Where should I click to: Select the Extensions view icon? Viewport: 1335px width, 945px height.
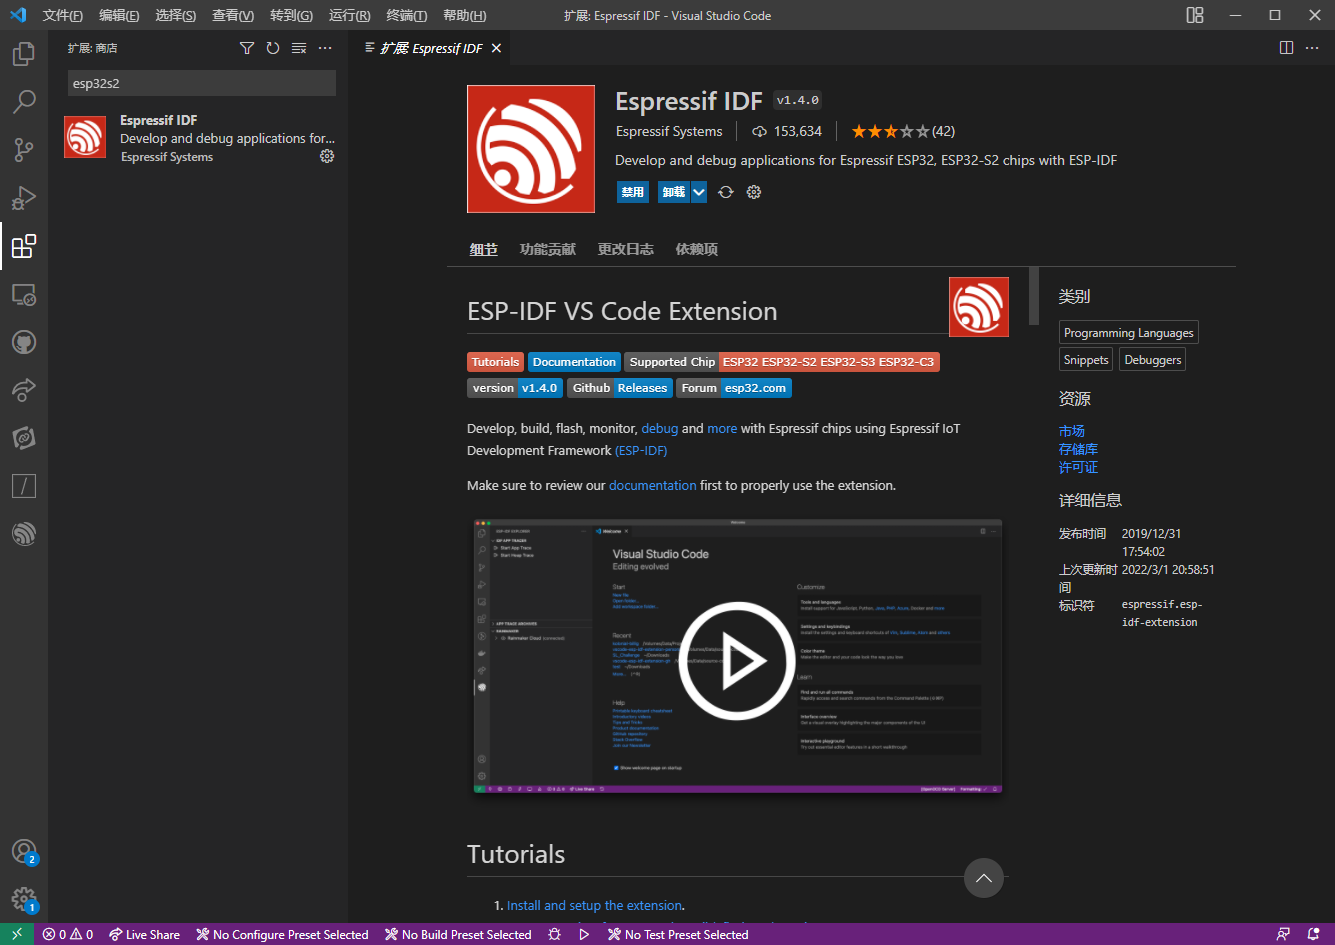click(24, 246)
